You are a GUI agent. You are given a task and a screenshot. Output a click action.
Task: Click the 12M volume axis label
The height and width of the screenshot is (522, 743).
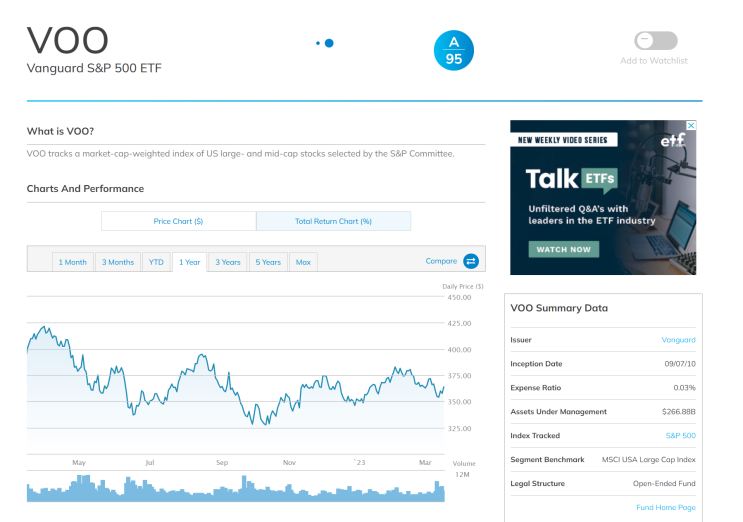(x=462, y=474)
